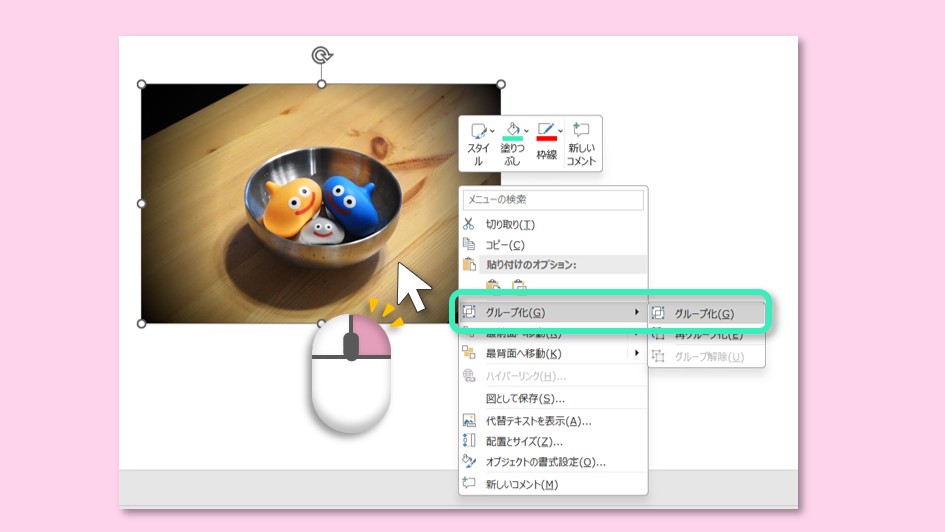Click the red outline color bar

(546, 139)
